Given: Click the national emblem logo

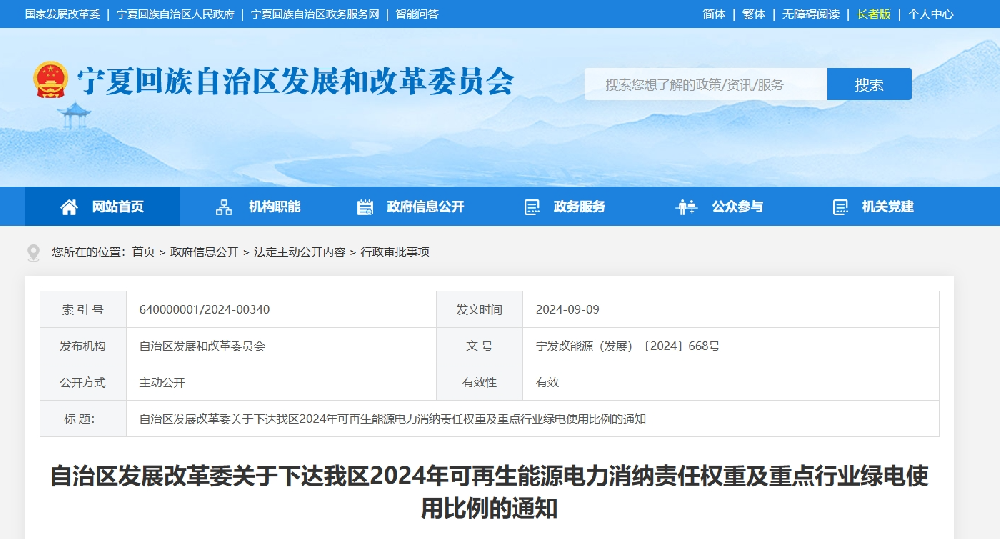Looking at the screenshot, I should pos(50,80).
